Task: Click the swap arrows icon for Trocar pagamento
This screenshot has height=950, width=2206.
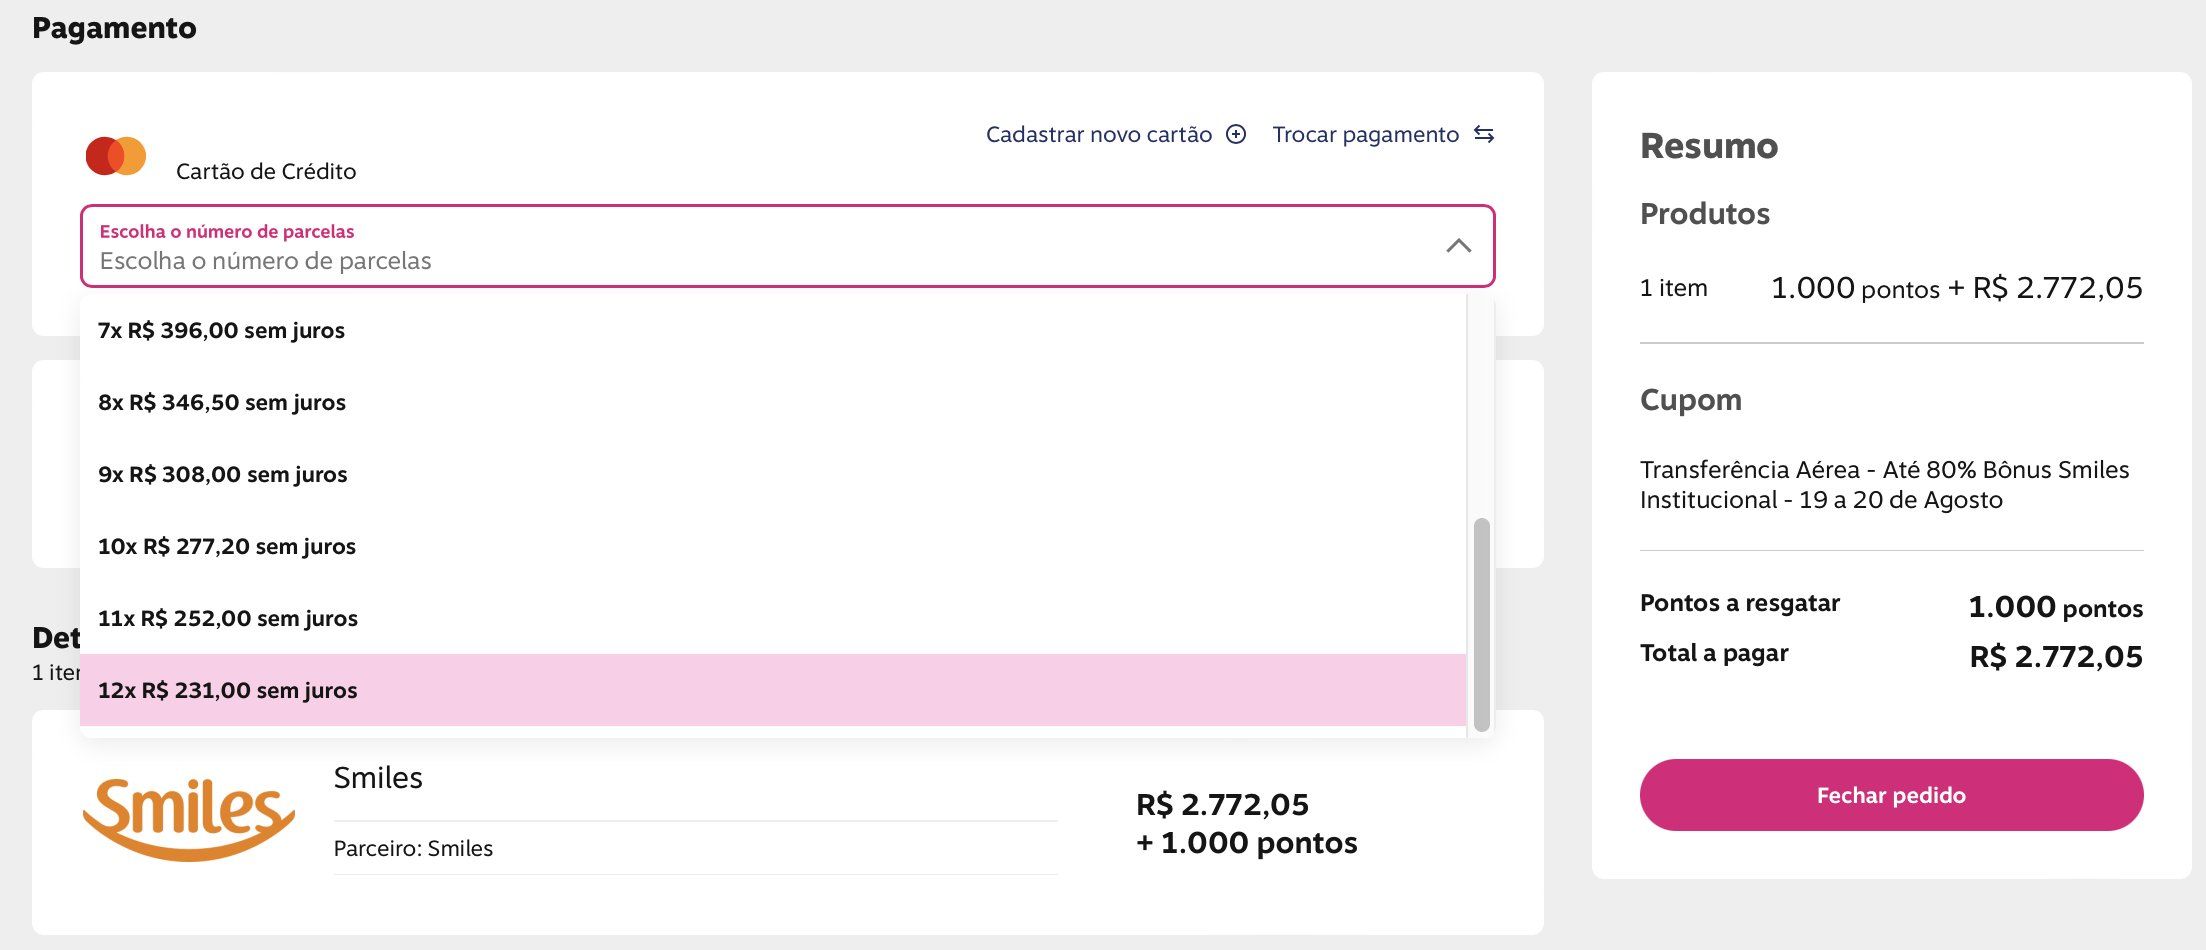Action: coord(1484,134)
